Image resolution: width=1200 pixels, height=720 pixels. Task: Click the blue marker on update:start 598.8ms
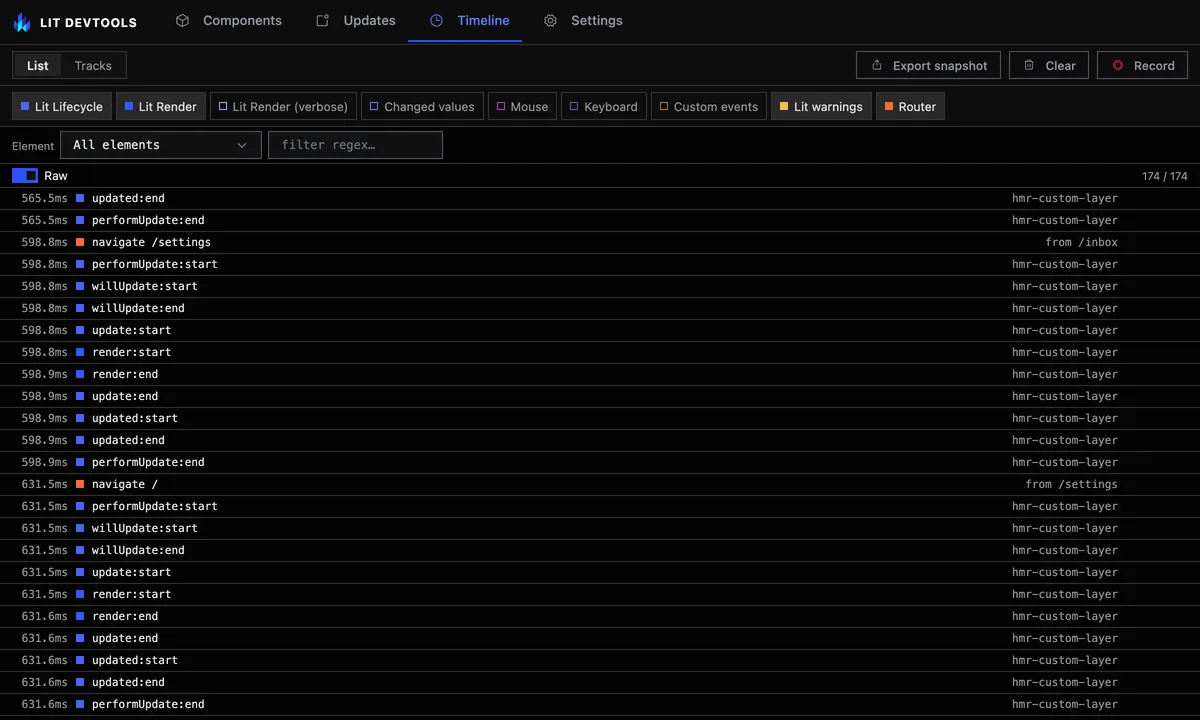tap(80, 330)
